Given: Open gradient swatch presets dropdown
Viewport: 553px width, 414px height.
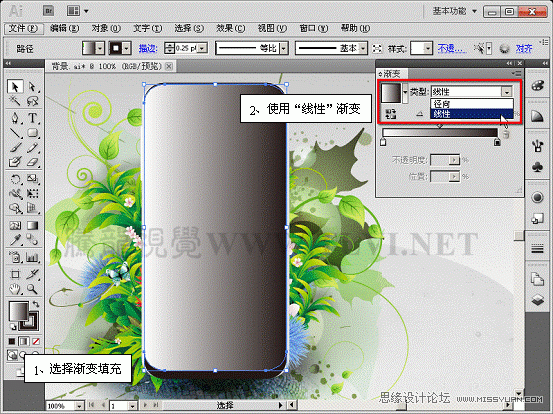Looking at the screenshot, I should 405,92.
